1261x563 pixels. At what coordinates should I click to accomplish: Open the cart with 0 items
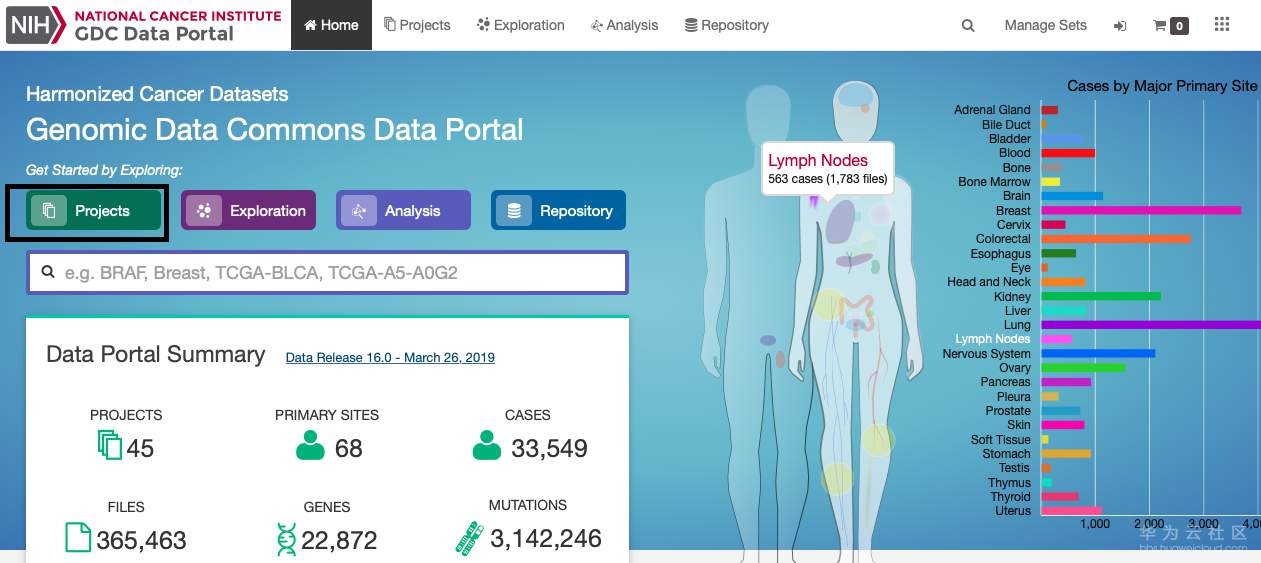1171,26
